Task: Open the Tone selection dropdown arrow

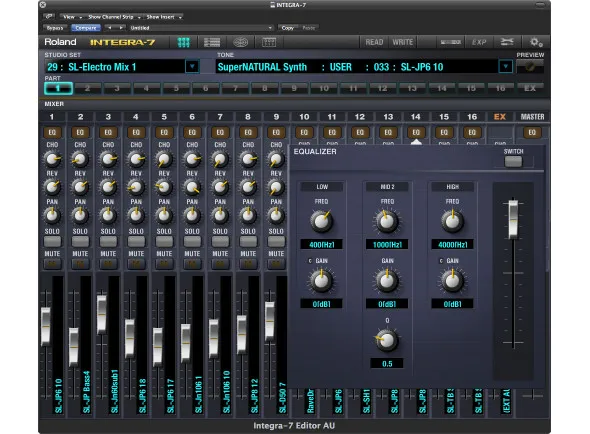Action: click(x=505, y=67)
